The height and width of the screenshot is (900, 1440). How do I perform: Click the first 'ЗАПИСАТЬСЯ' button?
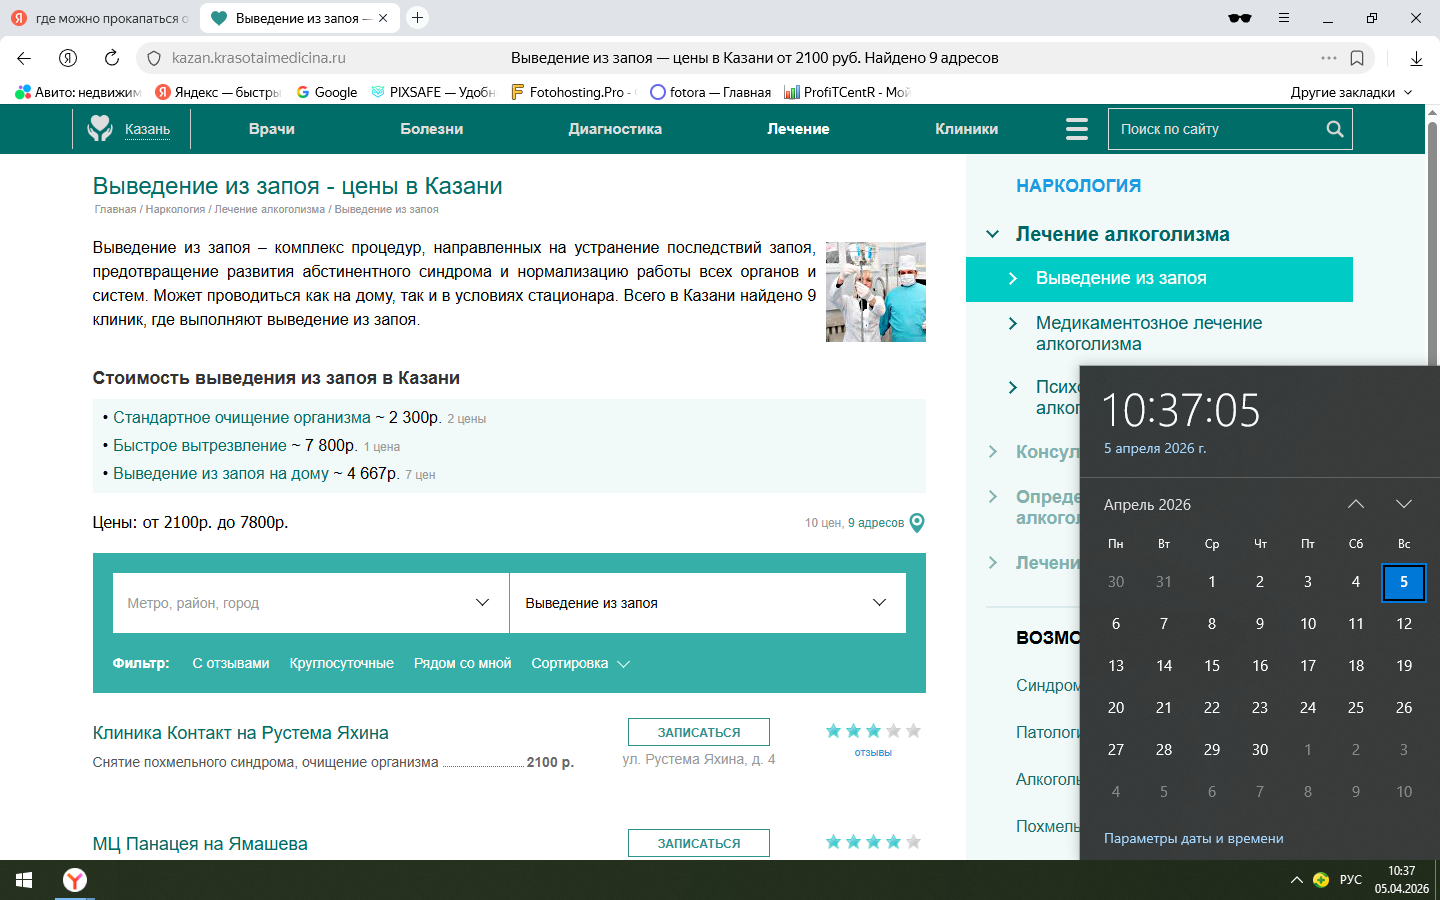coord(698,732)
